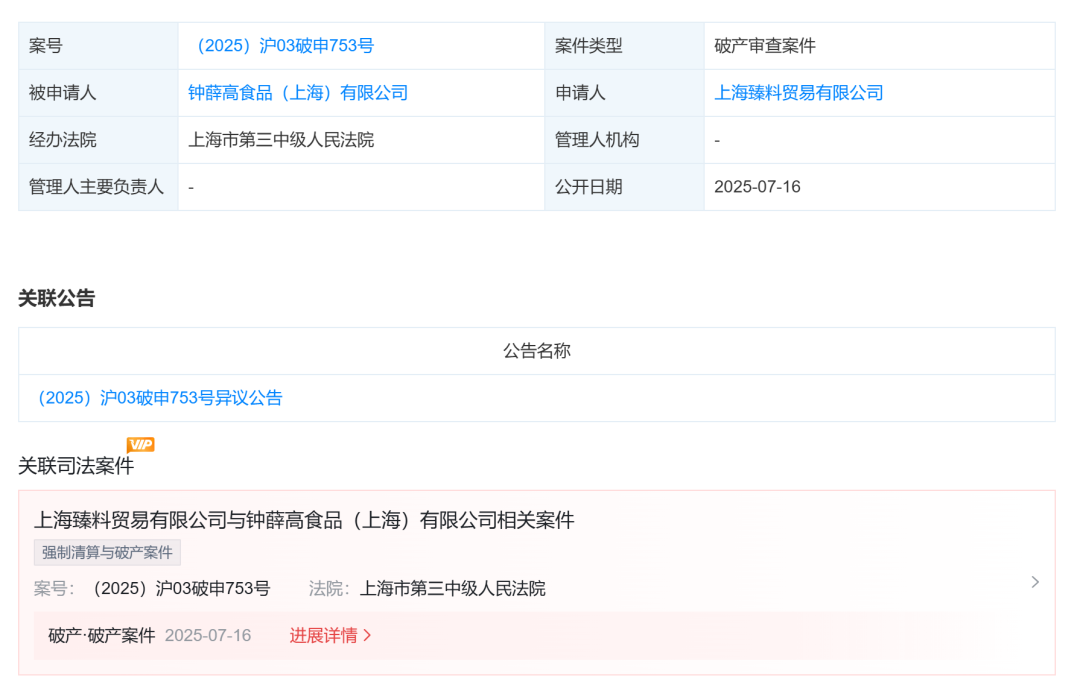Click the 管理人主要负责人 field label
This screenshot has width=1080, height=696.
(97, 187)
